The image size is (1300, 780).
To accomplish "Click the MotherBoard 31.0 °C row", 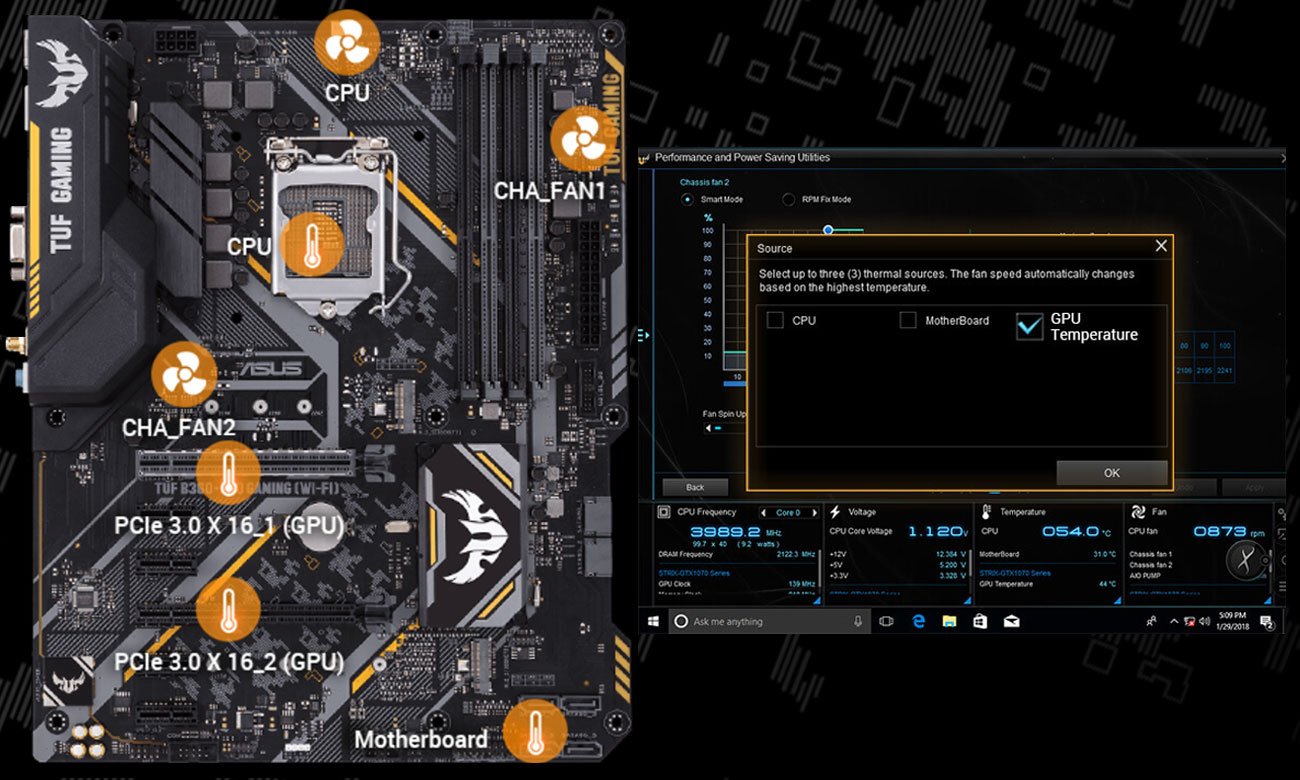I will coord(1047,554).
